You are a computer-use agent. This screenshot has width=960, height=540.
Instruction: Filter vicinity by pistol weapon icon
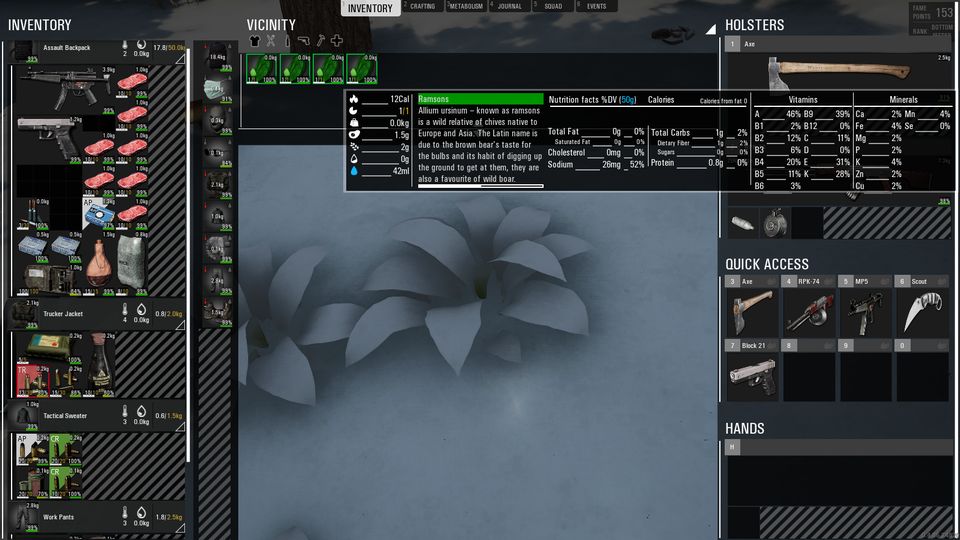coord(304,41)
